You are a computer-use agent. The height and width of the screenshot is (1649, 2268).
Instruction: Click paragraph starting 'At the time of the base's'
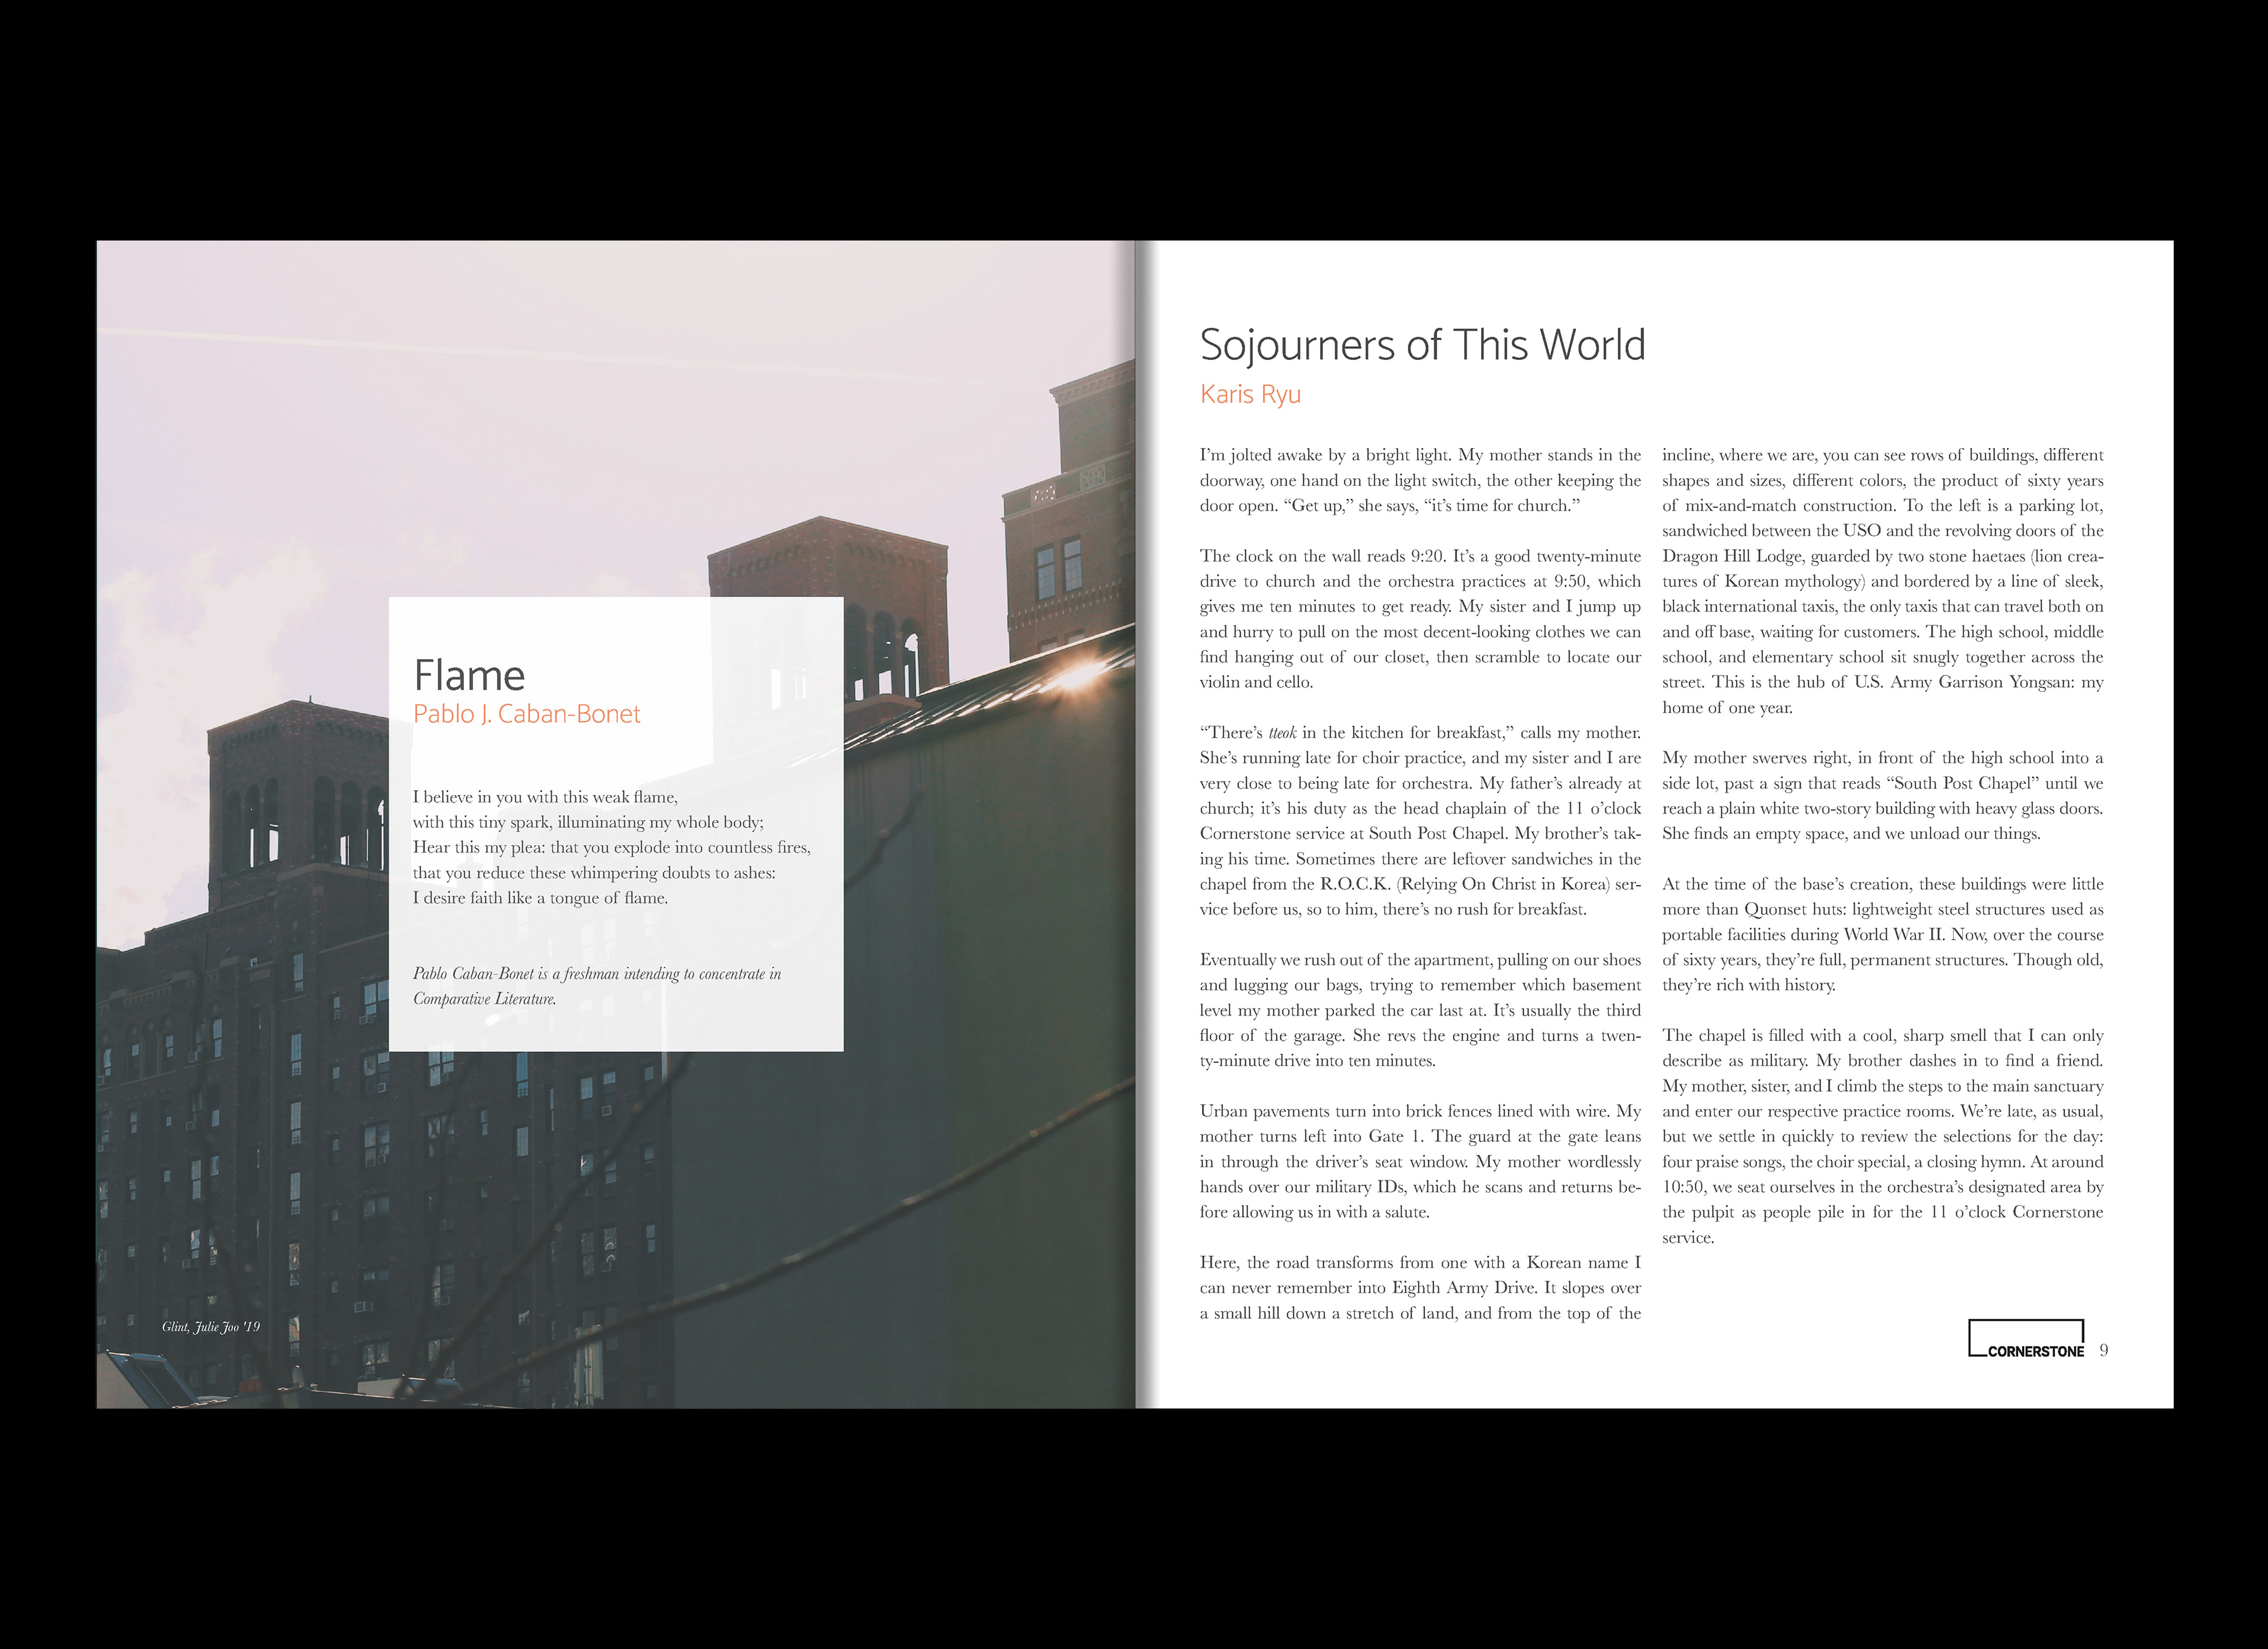[1882, 934]
